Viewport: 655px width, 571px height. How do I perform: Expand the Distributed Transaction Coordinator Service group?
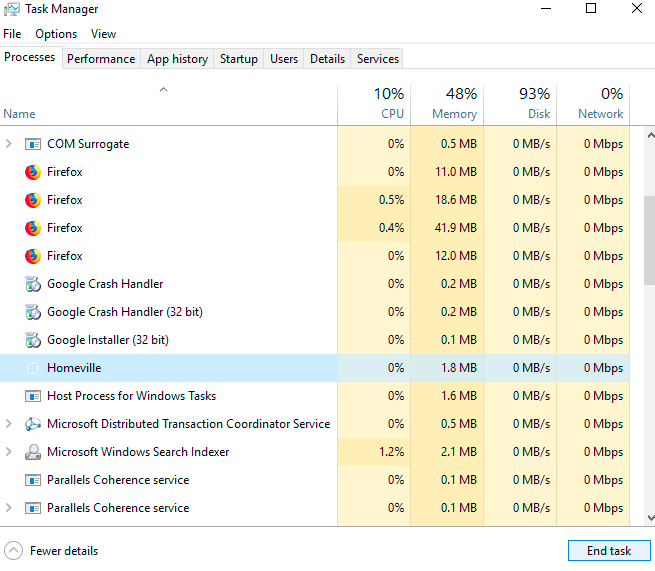pos(9,424)
